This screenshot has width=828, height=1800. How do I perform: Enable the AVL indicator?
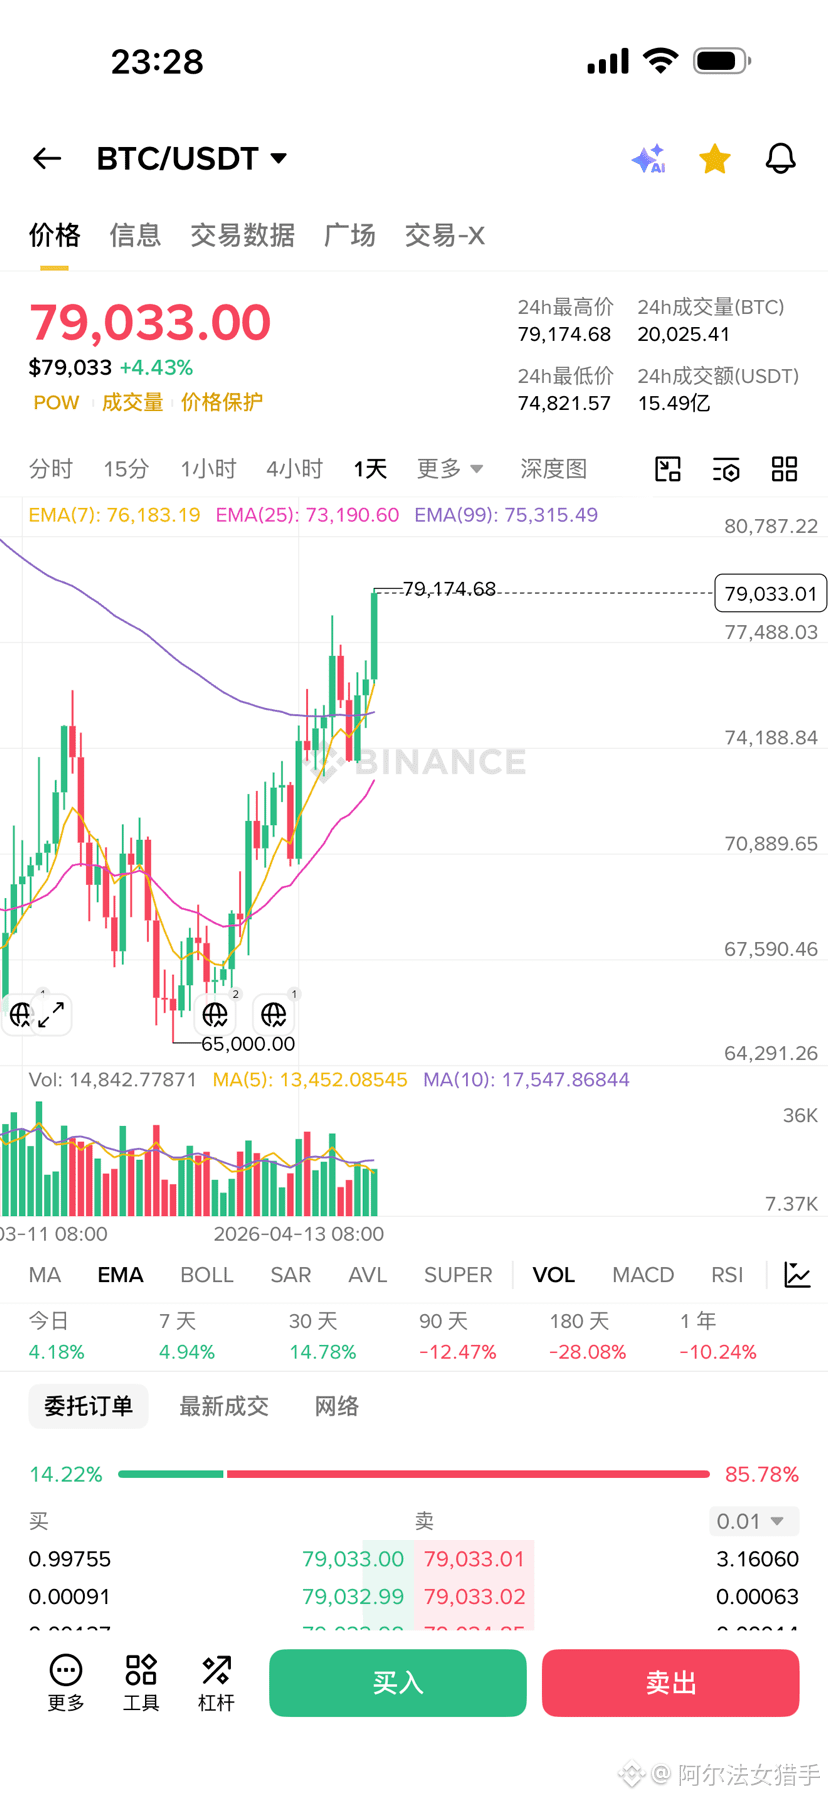pos(367,1275)
